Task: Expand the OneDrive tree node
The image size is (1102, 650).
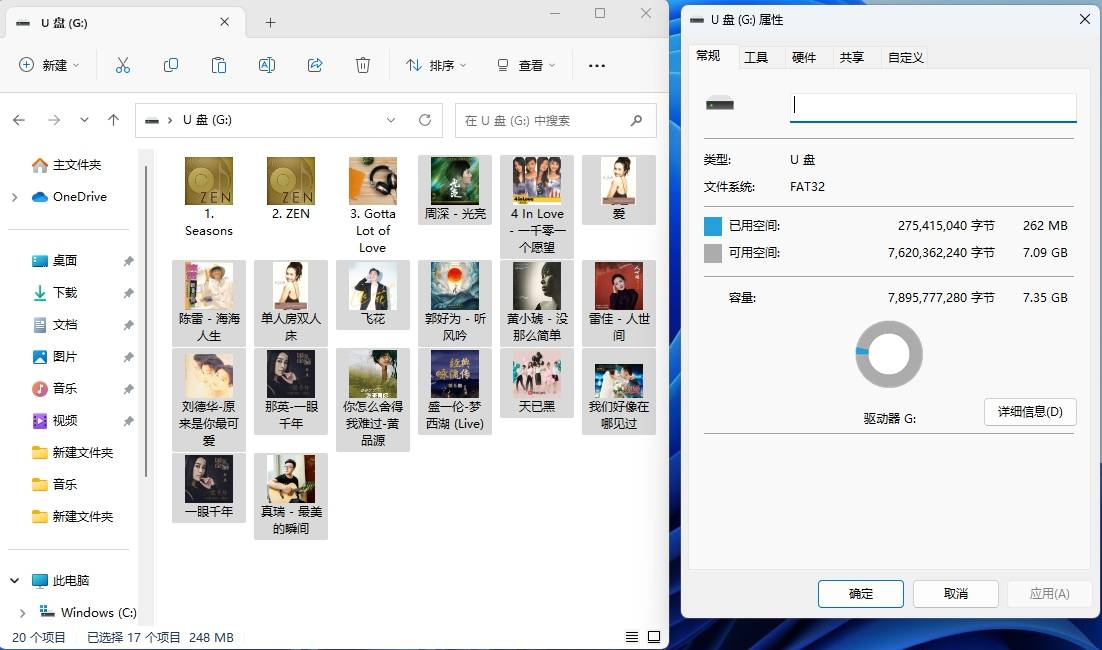Action: click(15, 197)
